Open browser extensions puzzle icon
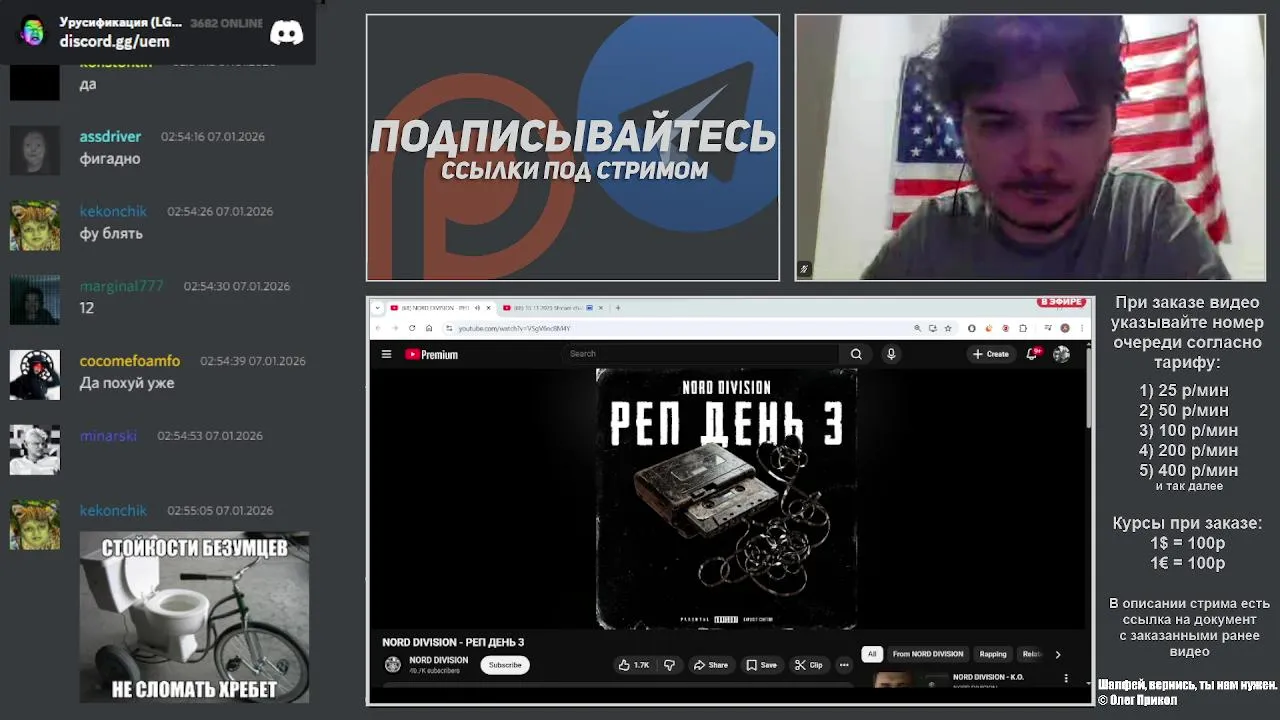The height and width of the screenshot is (720, 1280). pos(1023,328)
